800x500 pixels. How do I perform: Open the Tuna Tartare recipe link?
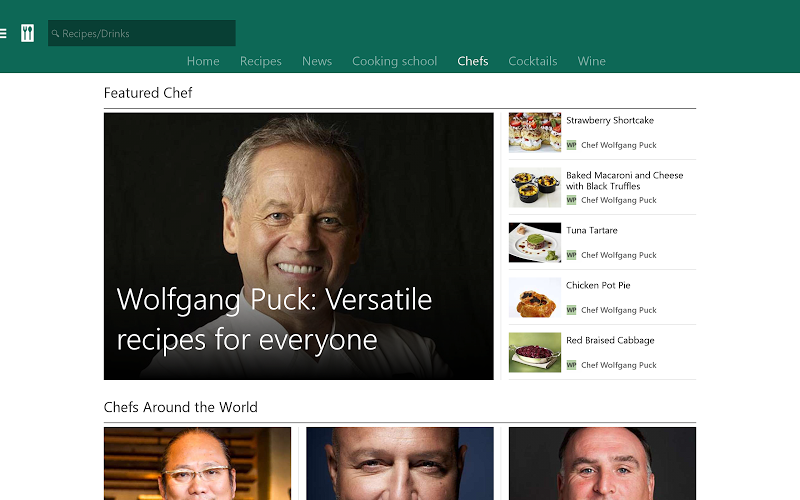592,231
